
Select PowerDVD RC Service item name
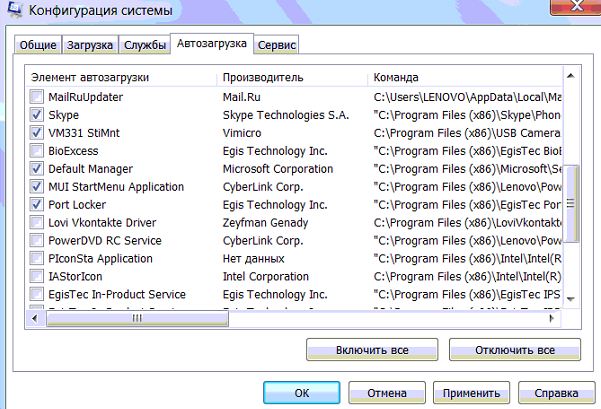[x=105, y=241]
